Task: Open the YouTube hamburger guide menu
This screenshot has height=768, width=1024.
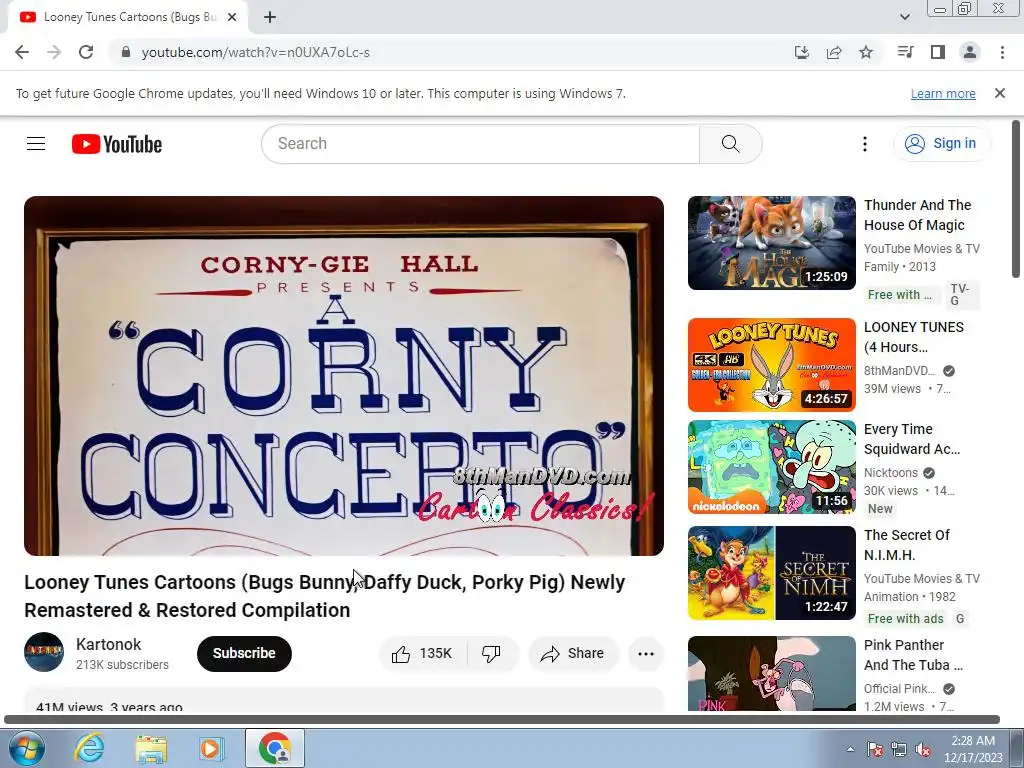Action: point(36,144)
